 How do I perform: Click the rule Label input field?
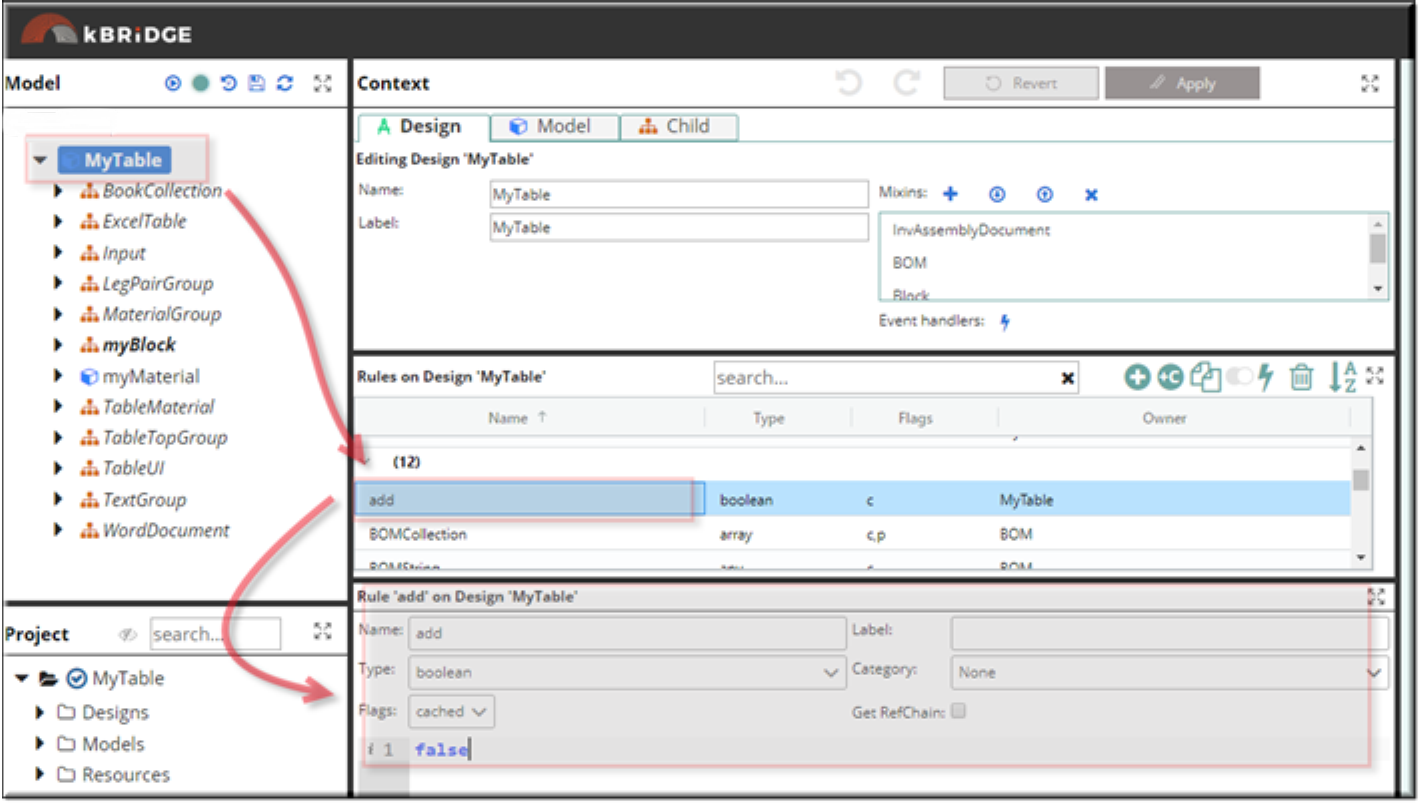(1170, 633)
